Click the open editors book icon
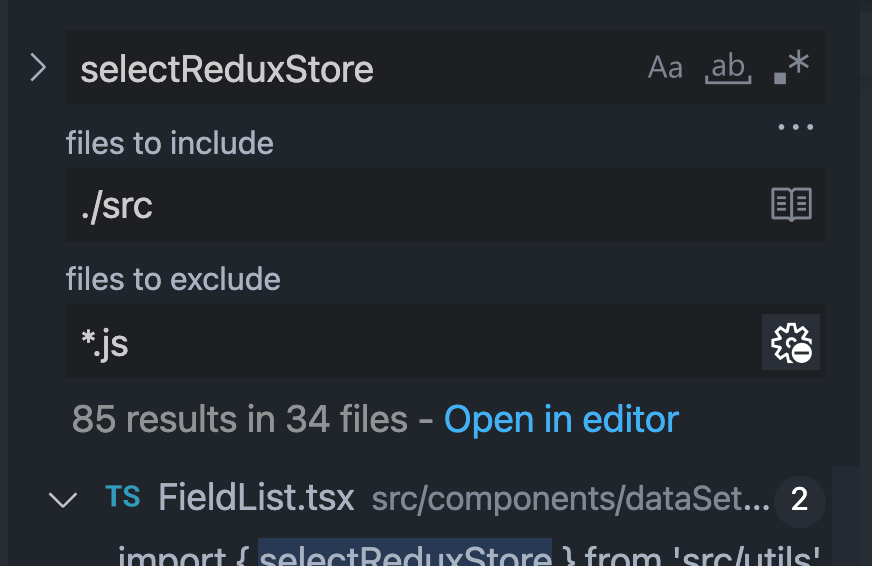 click(791, 205)
